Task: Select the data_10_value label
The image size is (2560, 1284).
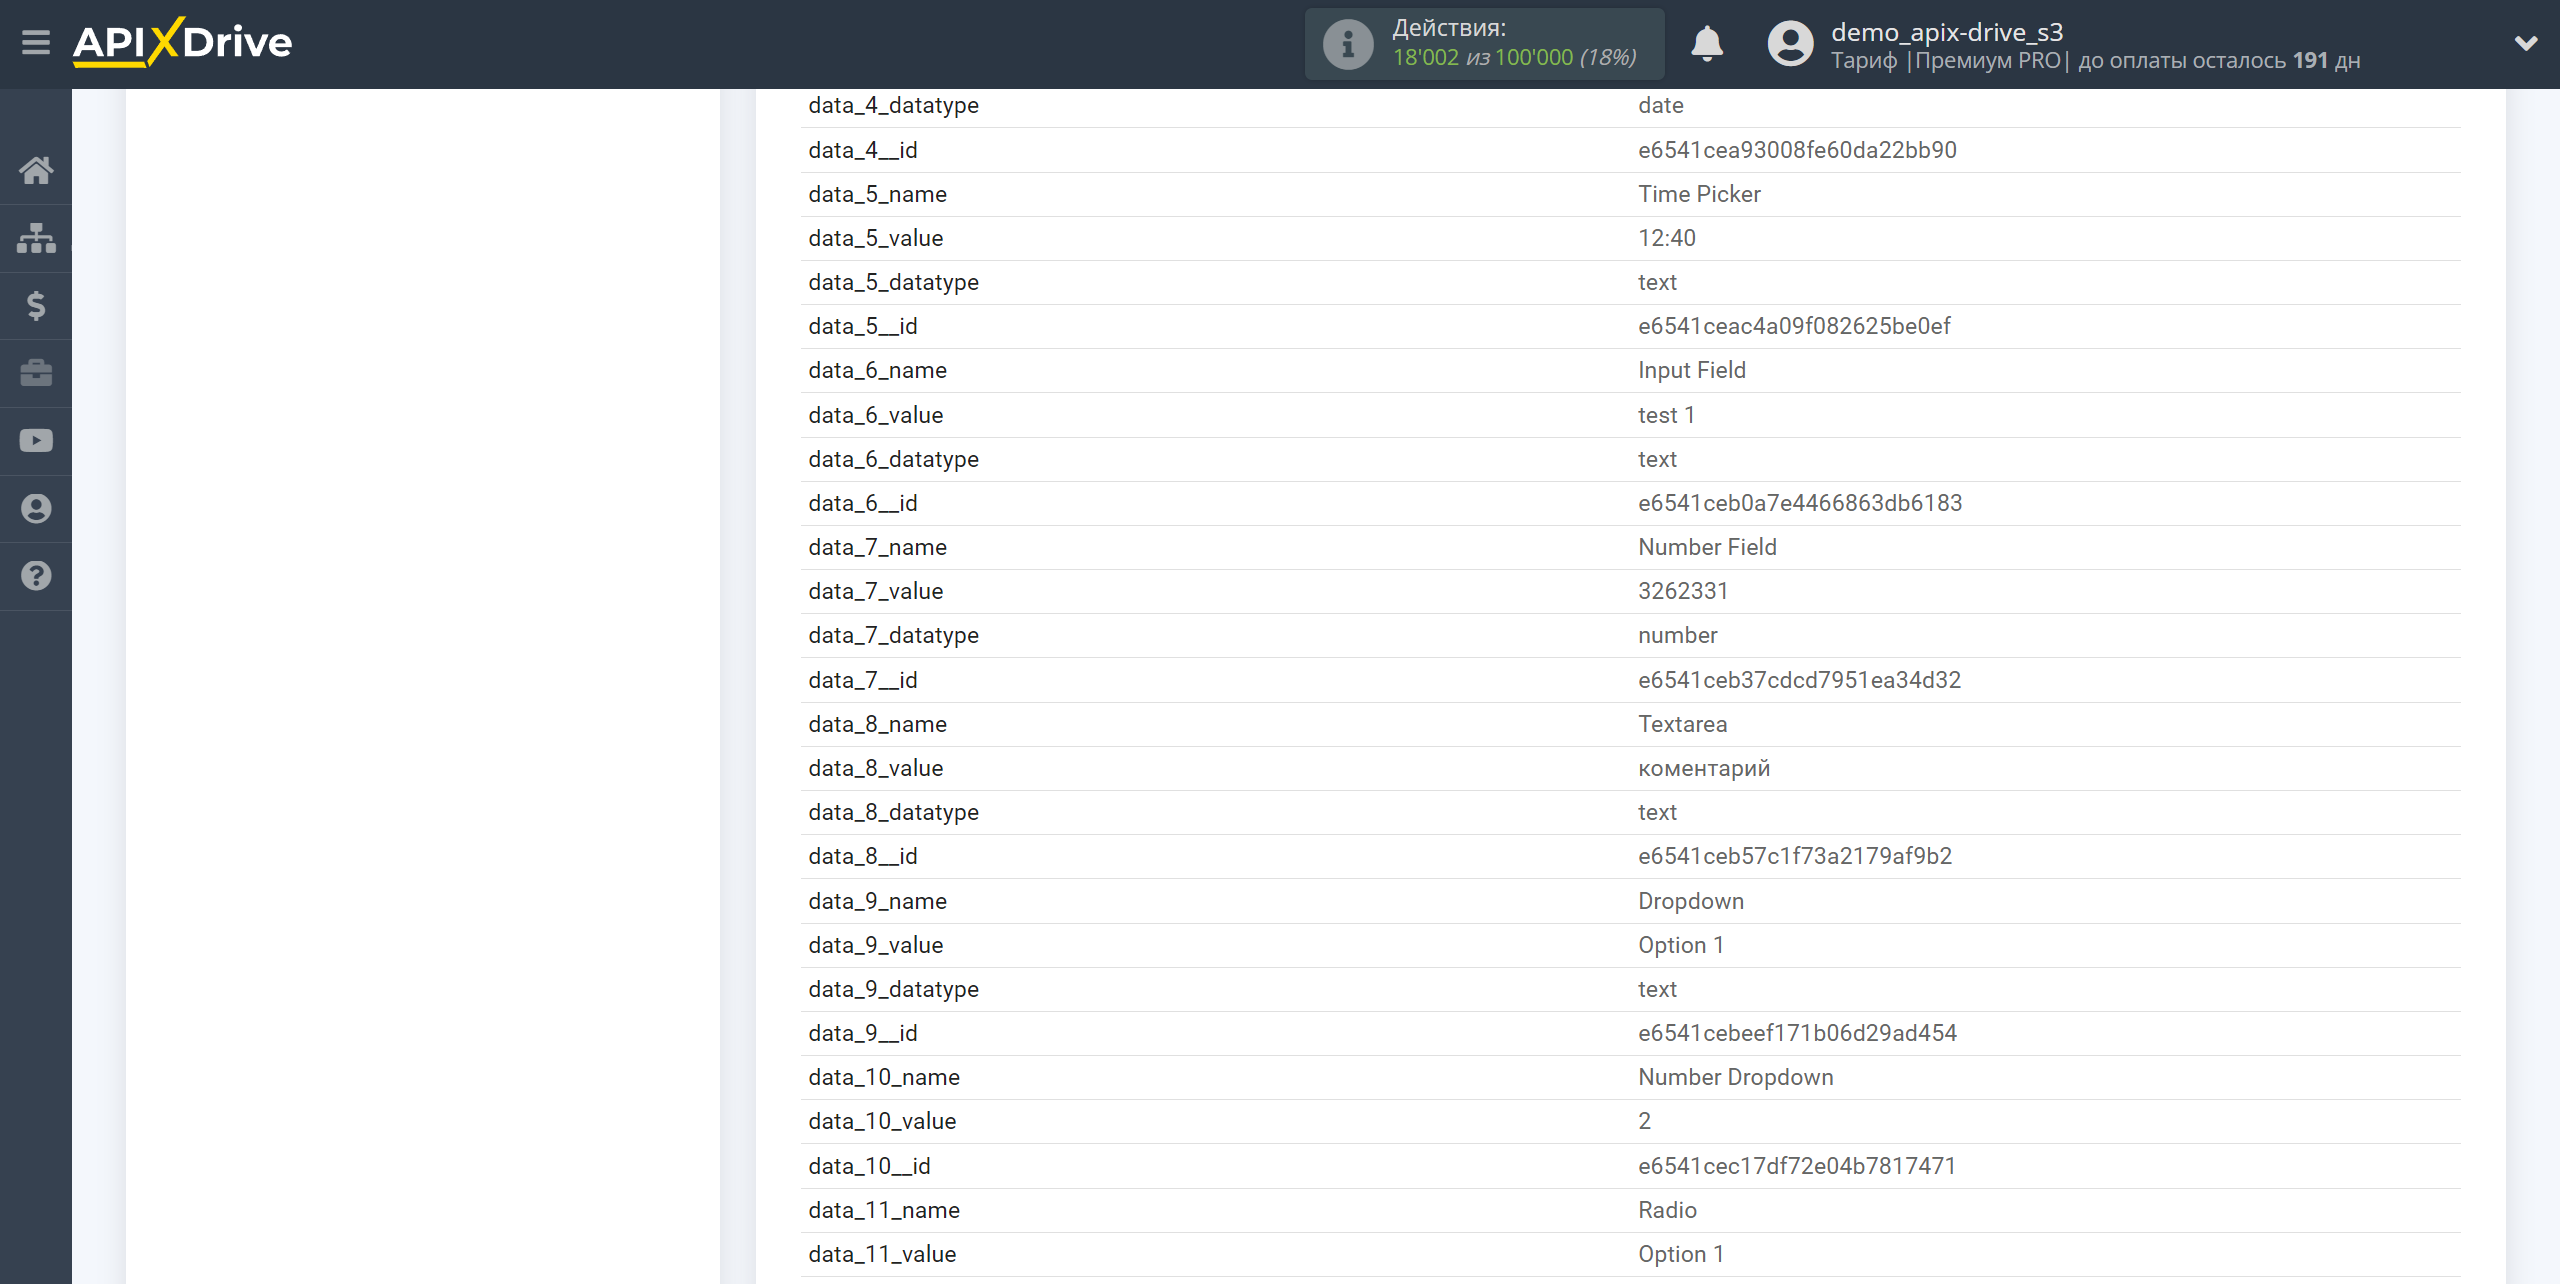Action: [x=882, y=1121]
